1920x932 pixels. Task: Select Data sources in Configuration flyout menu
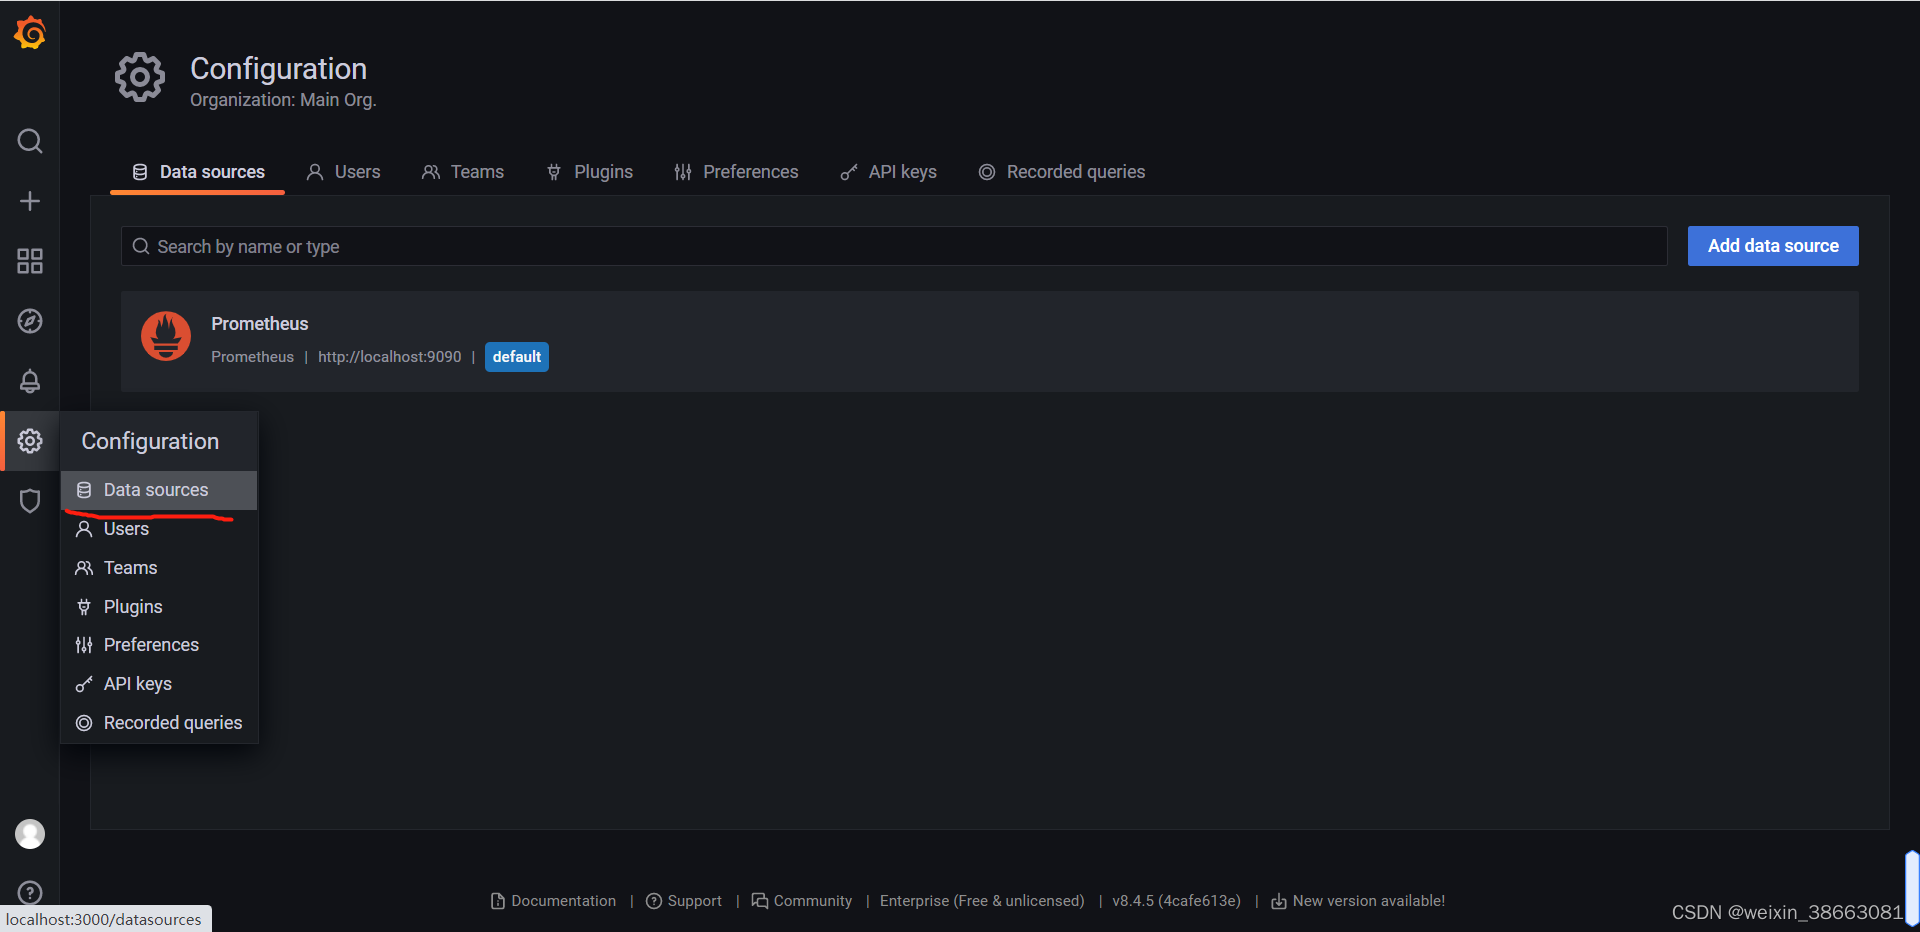pyautogui.click(x=159, y=490)
